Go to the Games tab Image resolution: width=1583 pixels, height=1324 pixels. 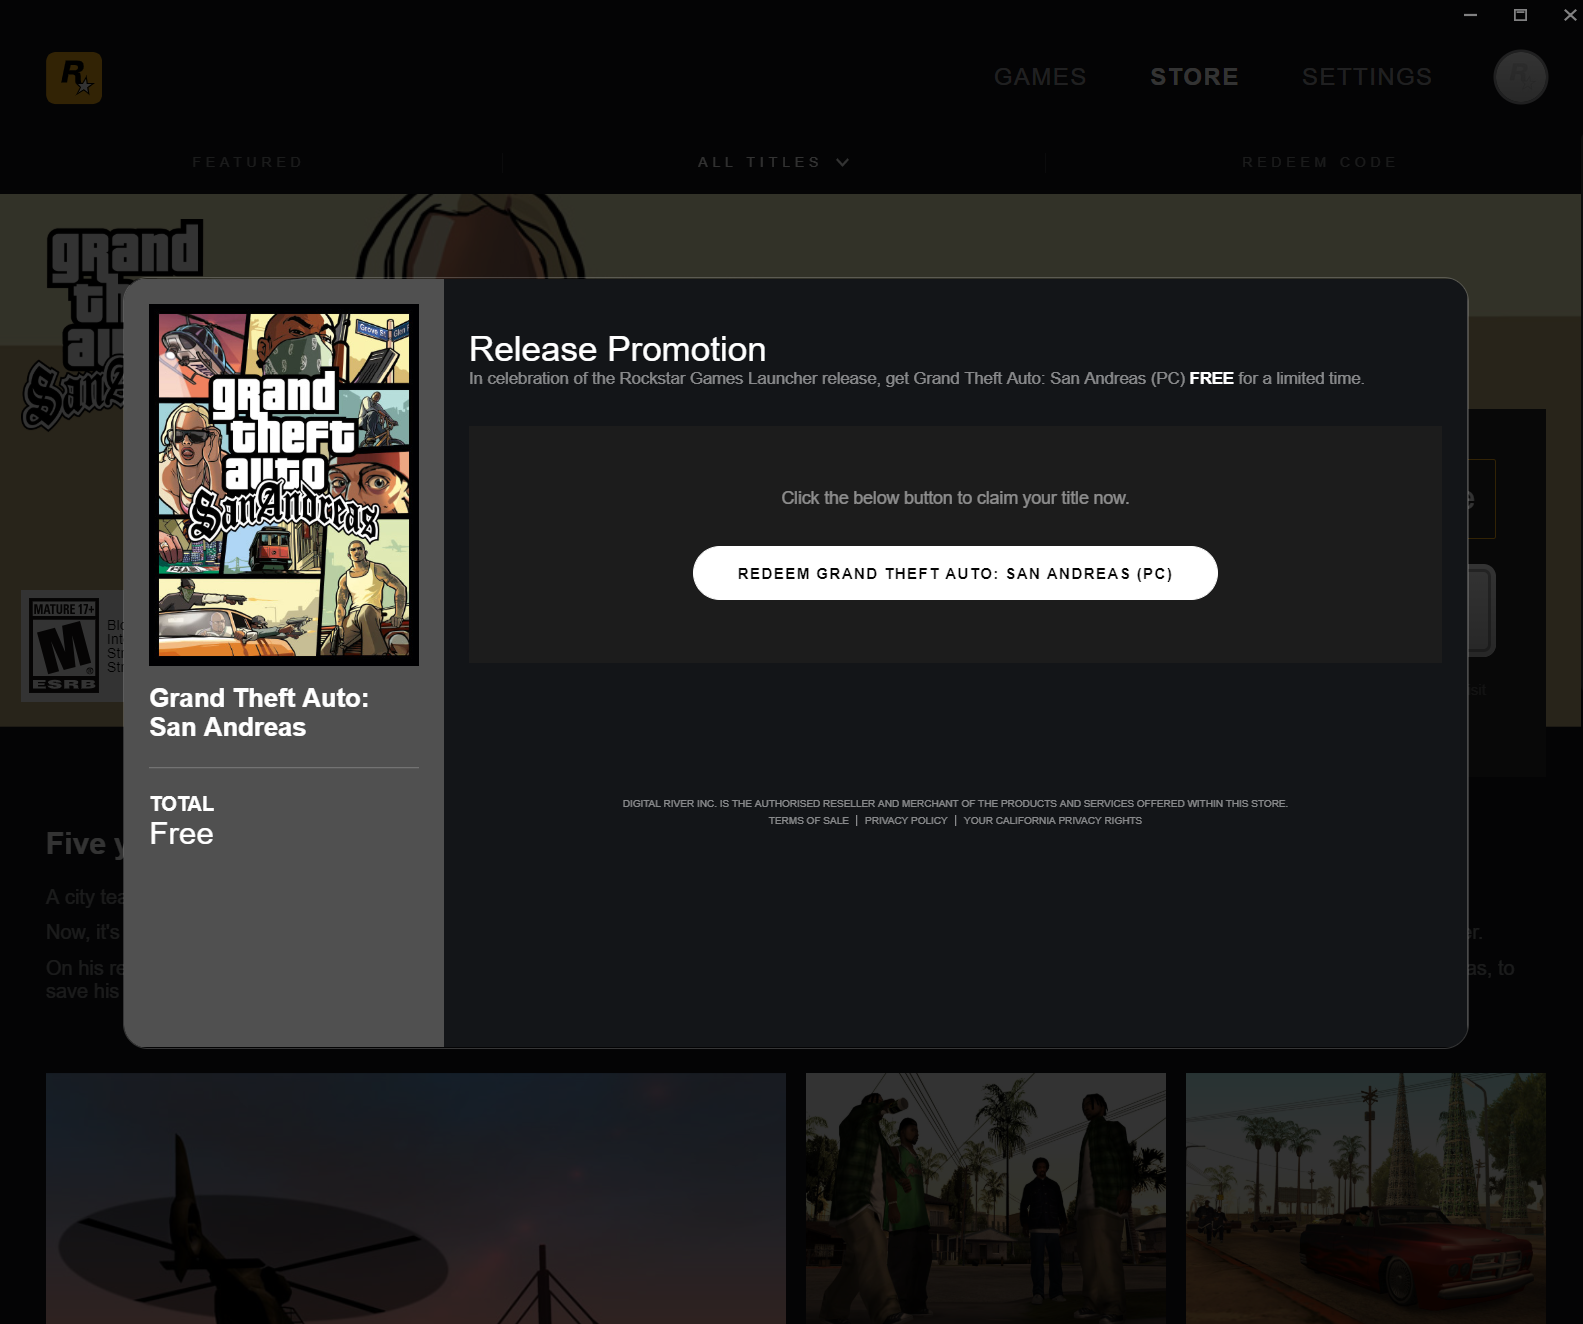(x=1039, y=77)
